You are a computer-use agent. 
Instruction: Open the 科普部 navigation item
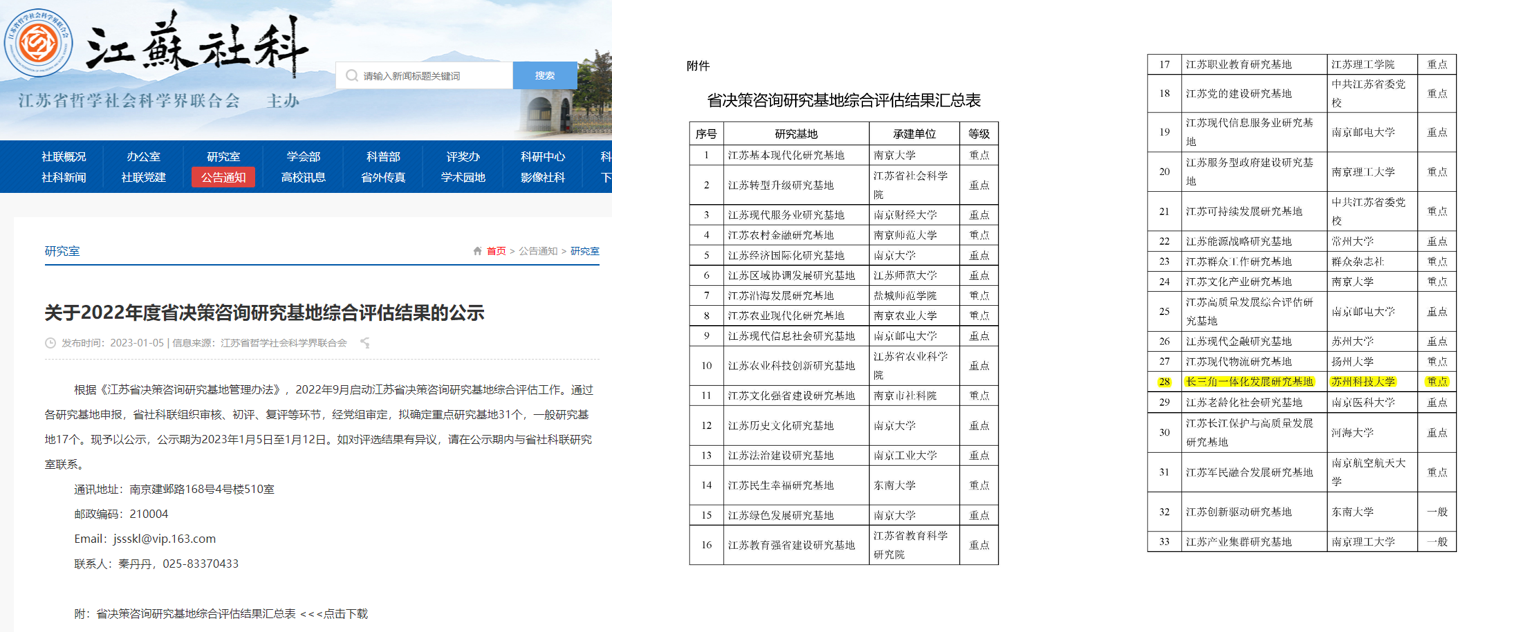(383, 156)
